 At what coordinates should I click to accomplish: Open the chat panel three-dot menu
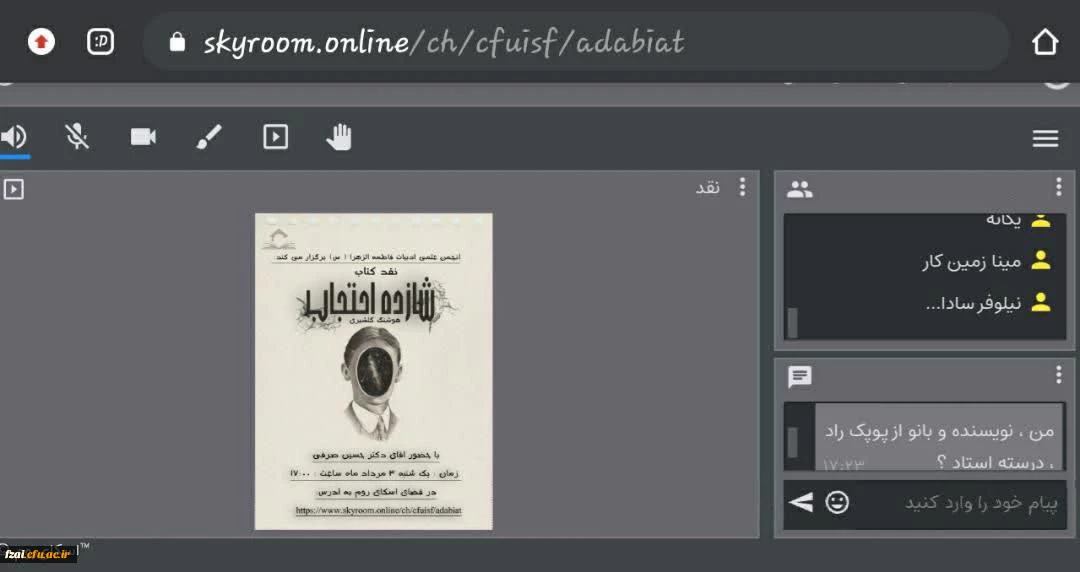[1058, 375]
